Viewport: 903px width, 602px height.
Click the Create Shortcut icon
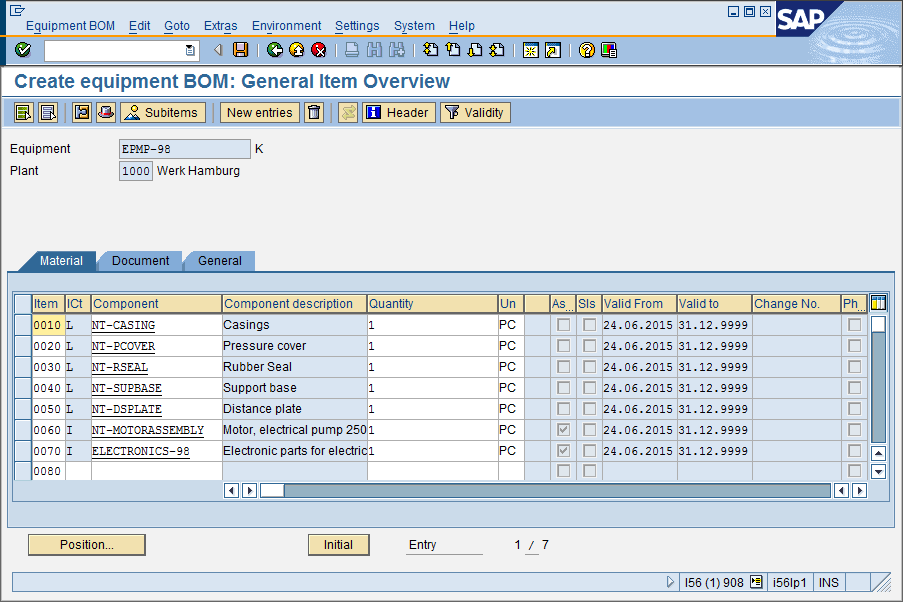pyautogui.click(x=553, y=50)
